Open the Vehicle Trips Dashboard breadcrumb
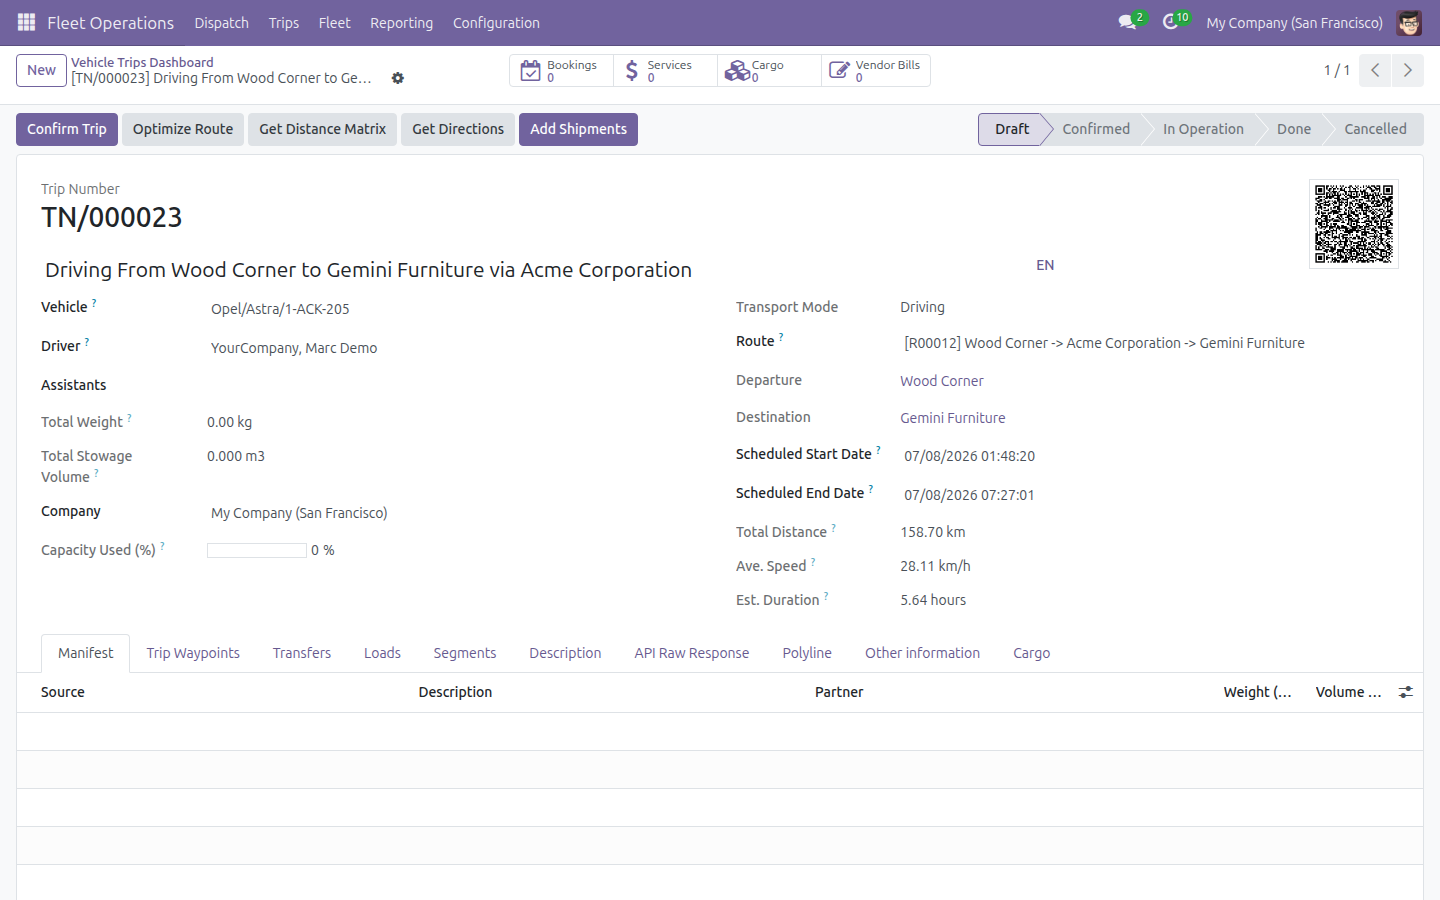The height and width of the screenshot is (900, 1440). [x=142, y=62]
